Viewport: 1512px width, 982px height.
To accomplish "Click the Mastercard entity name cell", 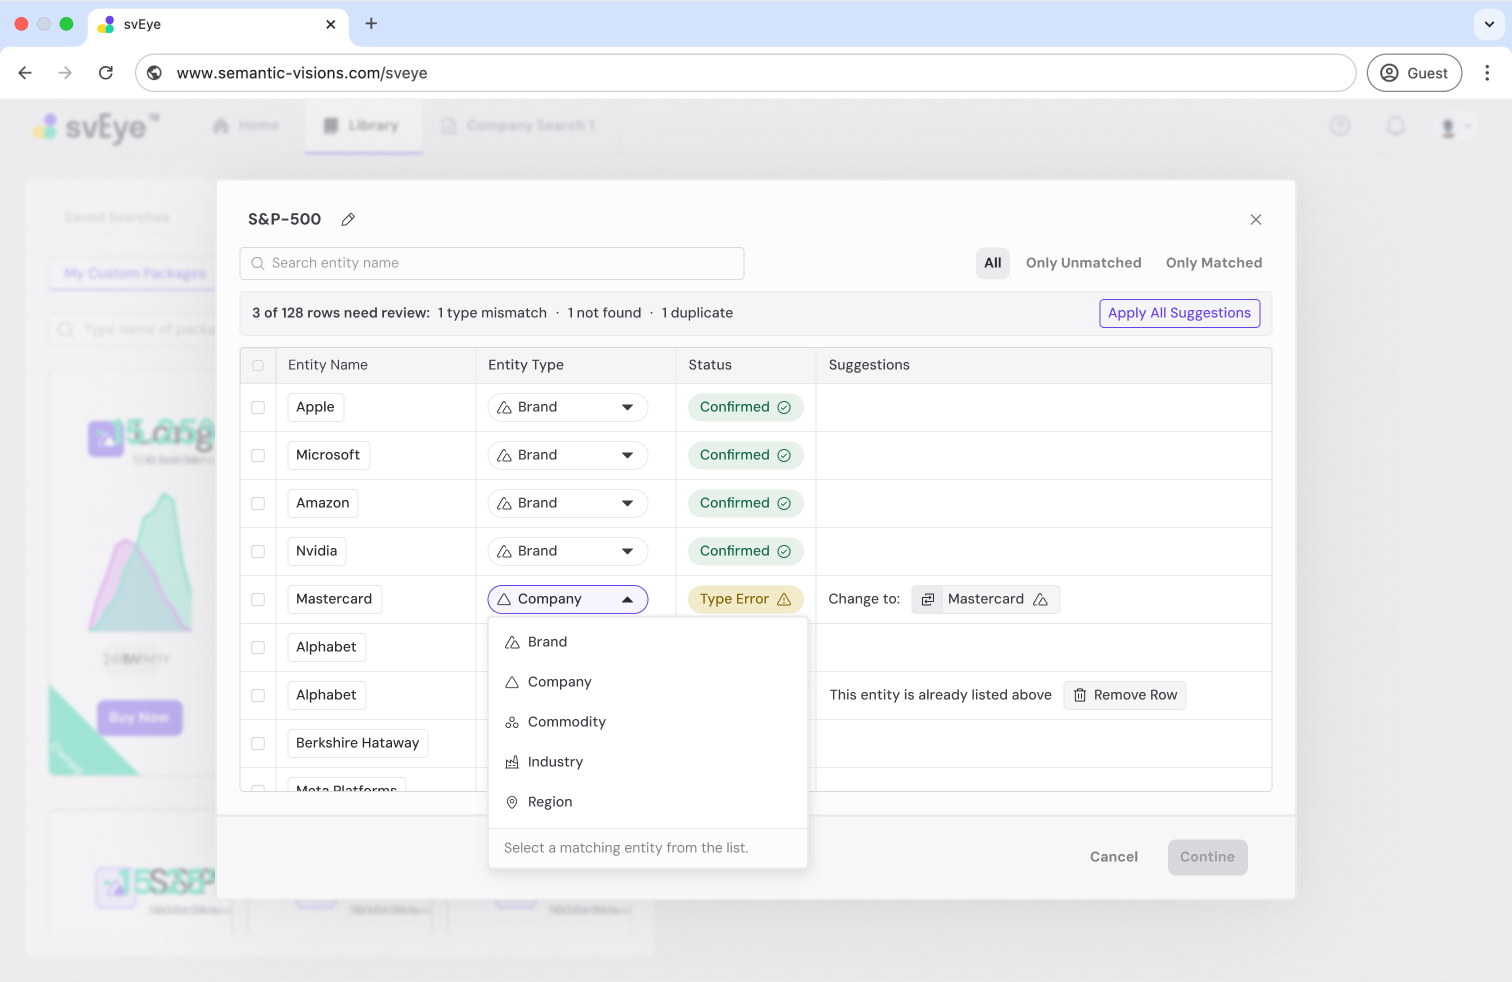I will (334, 599).
